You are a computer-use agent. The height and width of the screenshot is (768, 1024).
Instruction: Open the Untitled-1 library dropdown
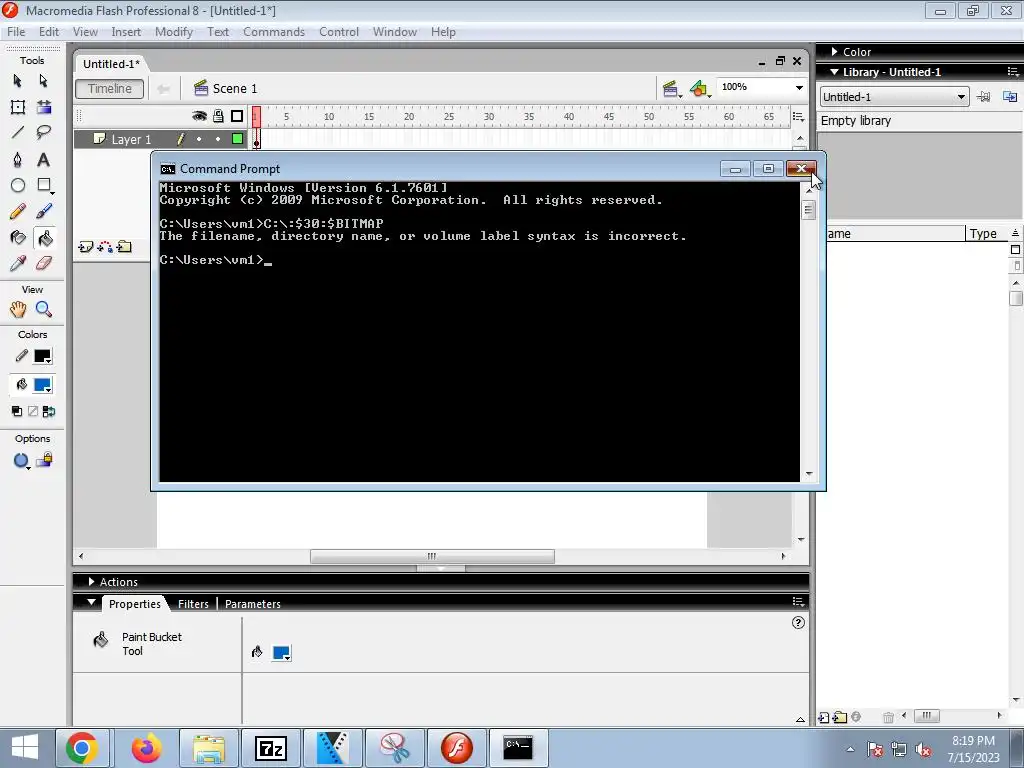pyautogui.click(x=893, y=97)
